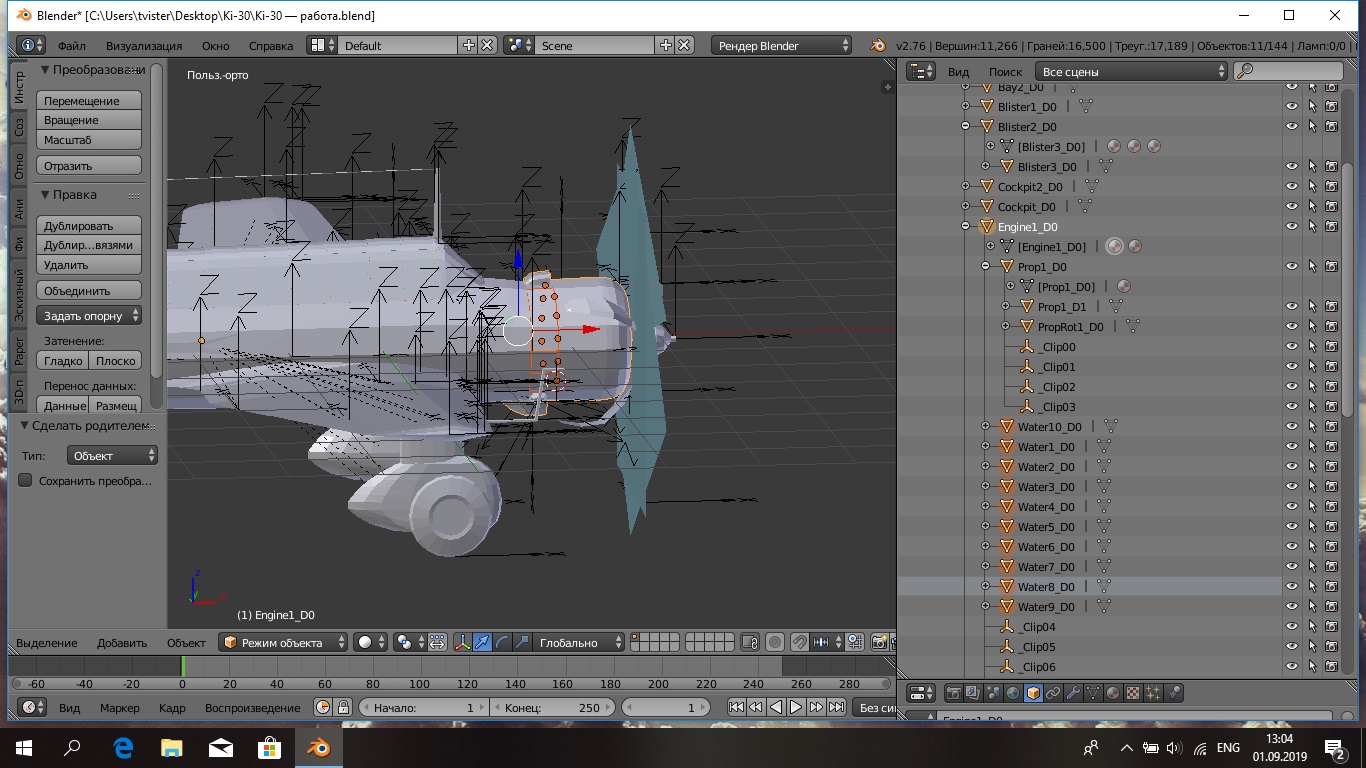Click the Play animation forward button
The image size is (1366, 768).
(796, 707)
